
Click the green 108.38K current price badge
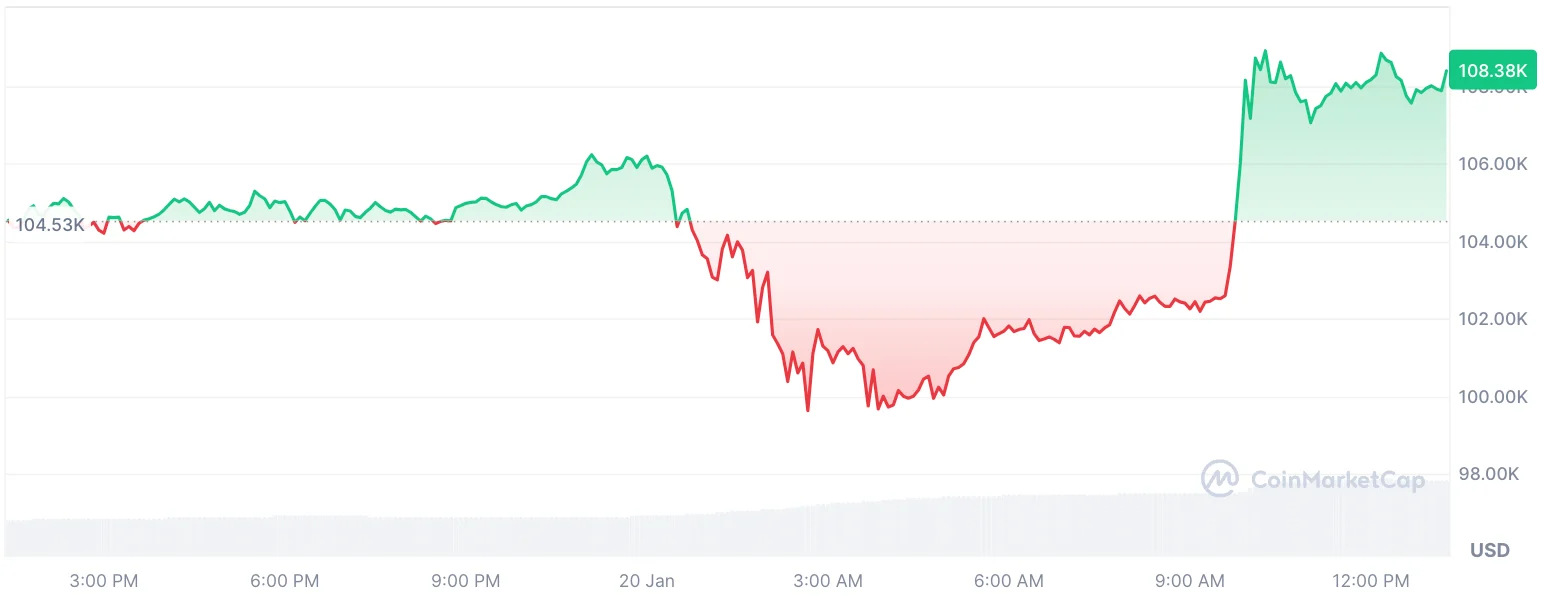click(1492, 70)
